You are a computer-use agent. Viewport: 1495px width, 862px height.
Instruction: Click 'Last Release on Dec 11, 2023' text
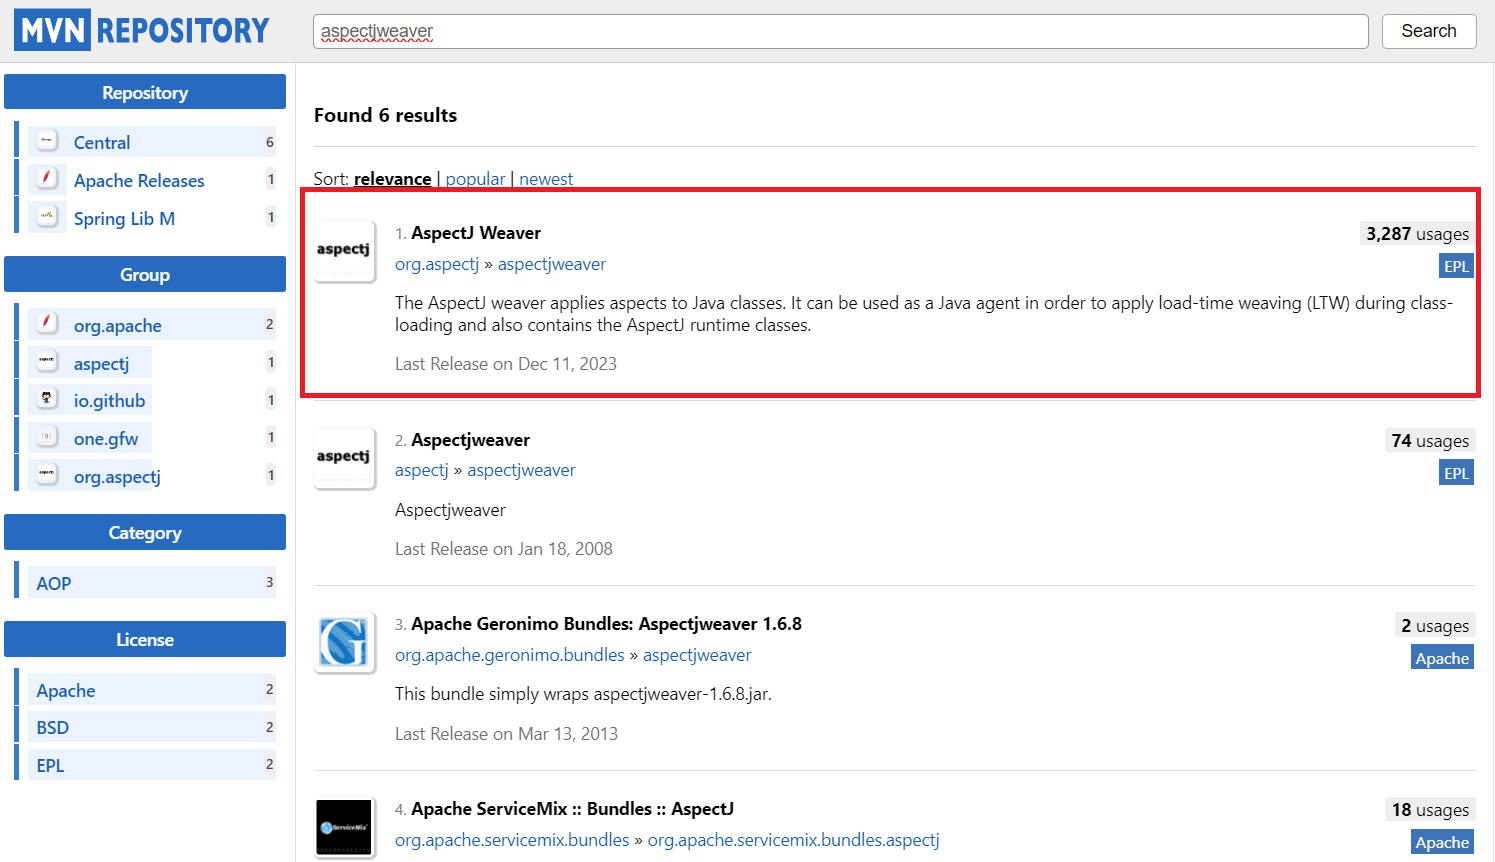click(x=506, y=364)
